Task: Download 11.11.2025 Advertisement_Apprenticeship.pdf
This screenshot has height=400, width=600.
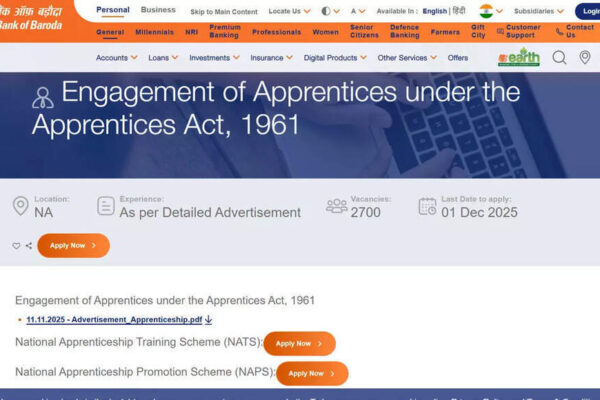Action: click(114, 320)
